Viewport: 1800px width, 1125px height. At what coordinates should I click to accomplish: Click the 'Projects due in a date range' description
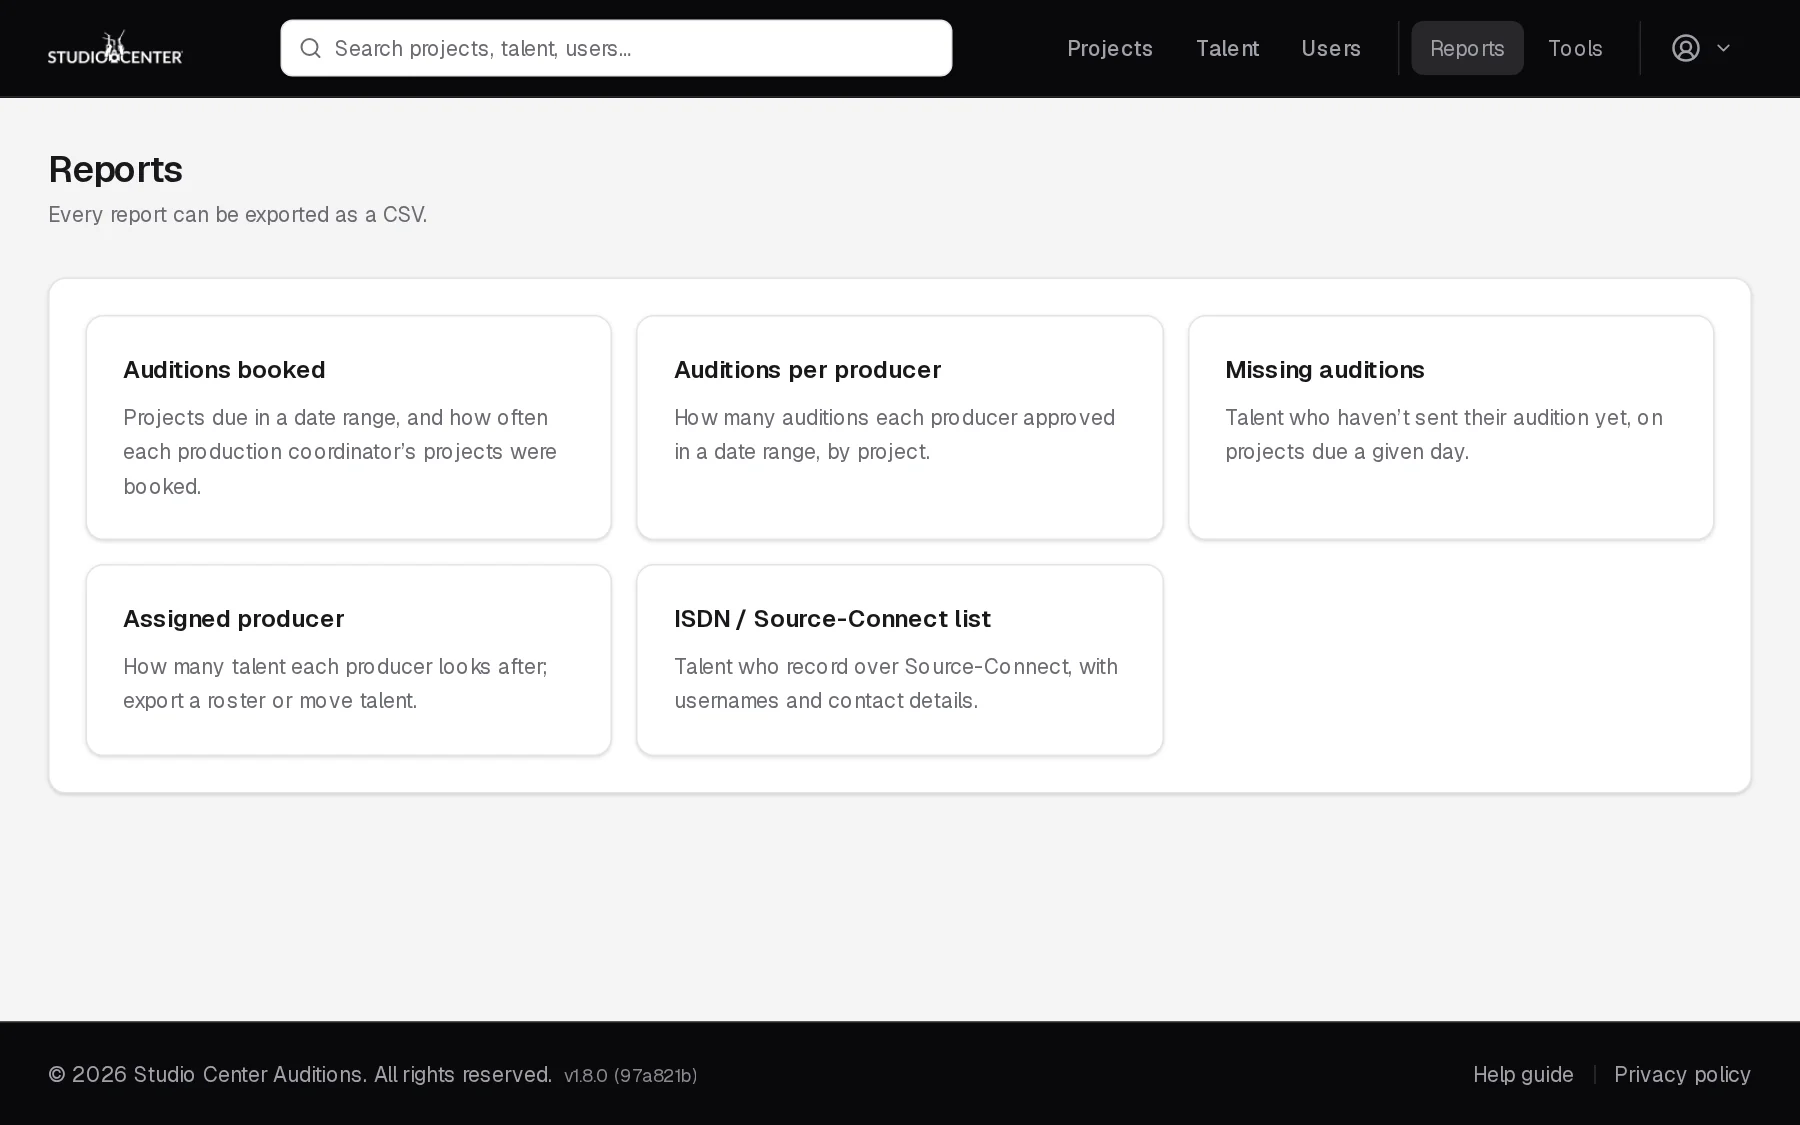tap(340, 452)
